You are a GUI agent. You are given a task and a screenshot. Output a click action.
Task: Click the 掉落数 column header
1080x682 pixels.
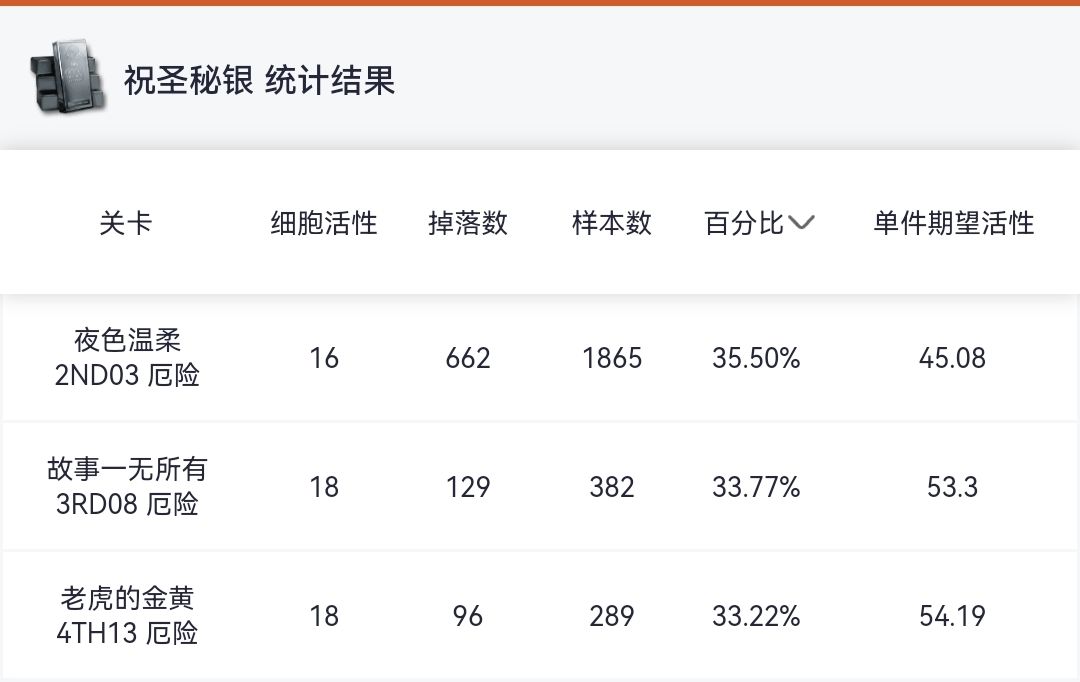pos(468,223)
